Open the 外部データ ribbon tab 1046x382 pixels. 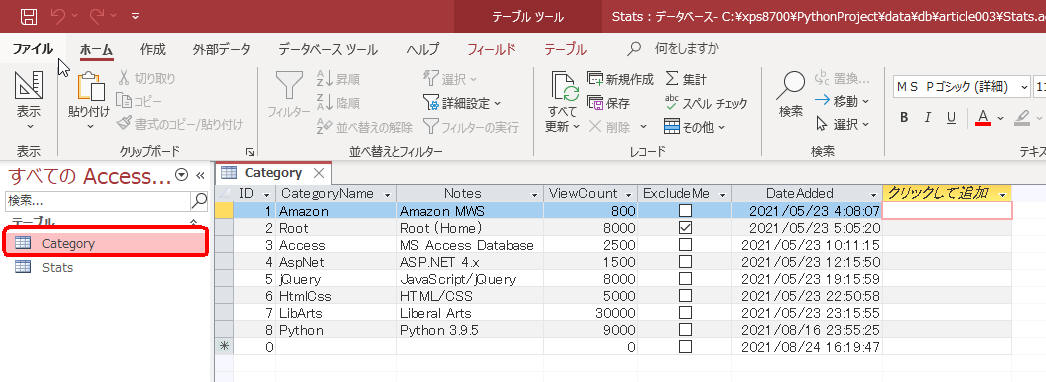[221, 49]
